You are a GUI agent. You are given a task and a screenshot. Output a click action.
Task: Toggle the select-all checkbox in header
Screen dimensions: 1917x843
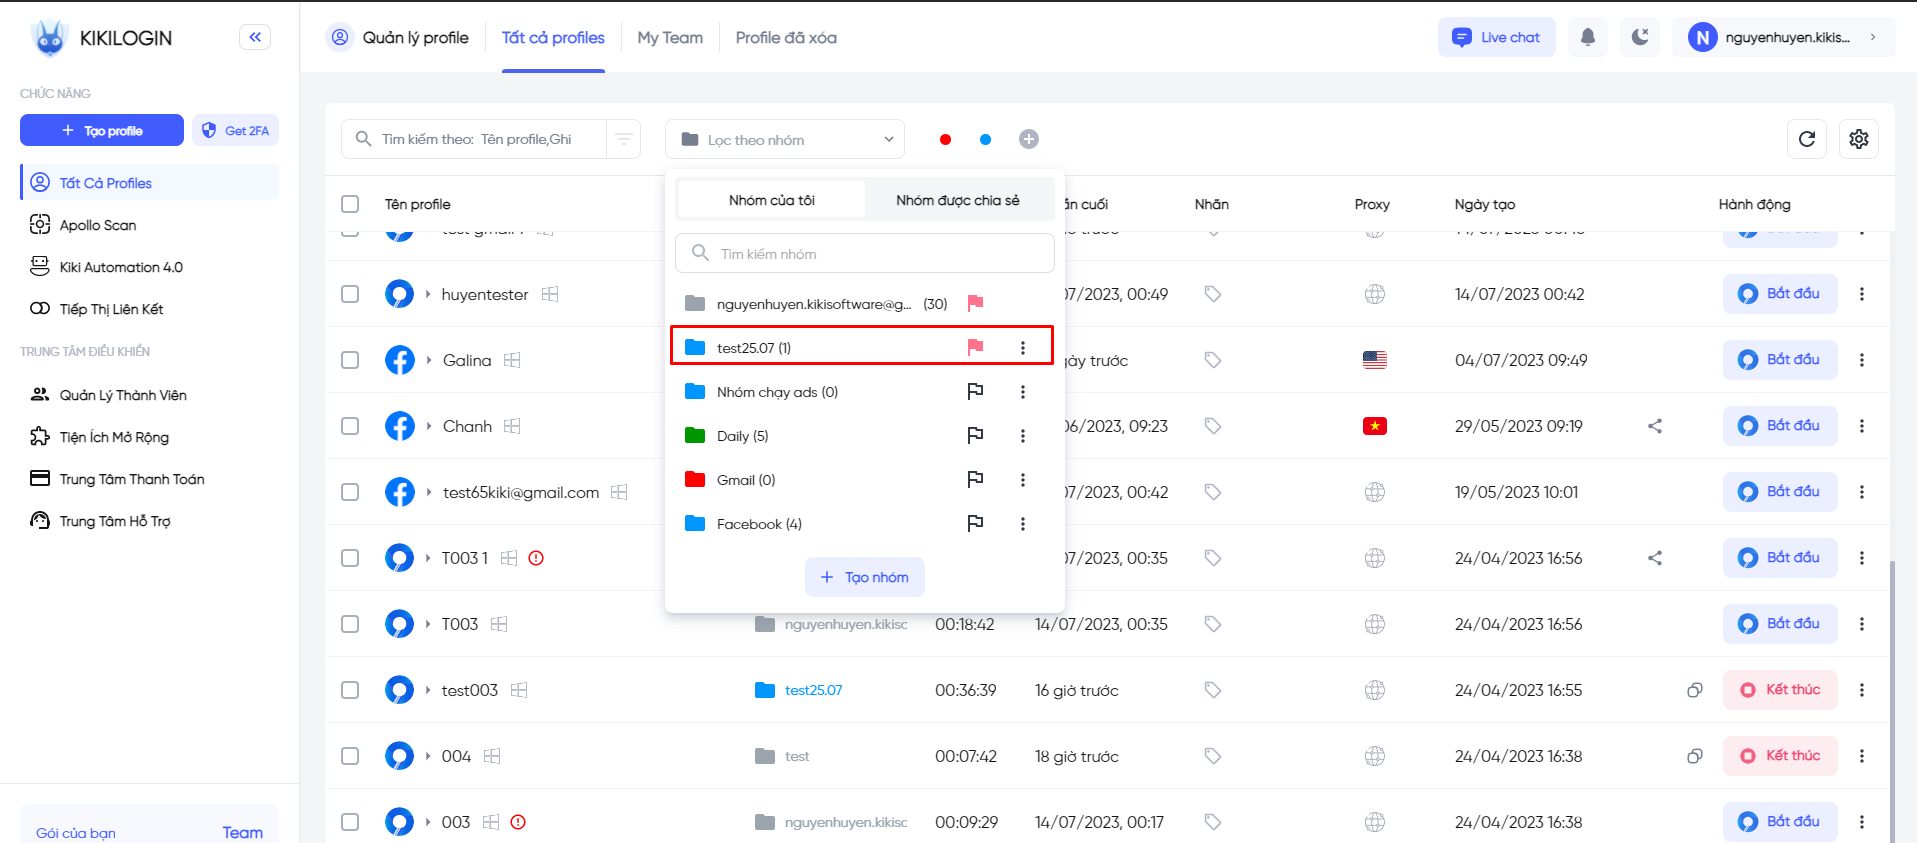350,204
